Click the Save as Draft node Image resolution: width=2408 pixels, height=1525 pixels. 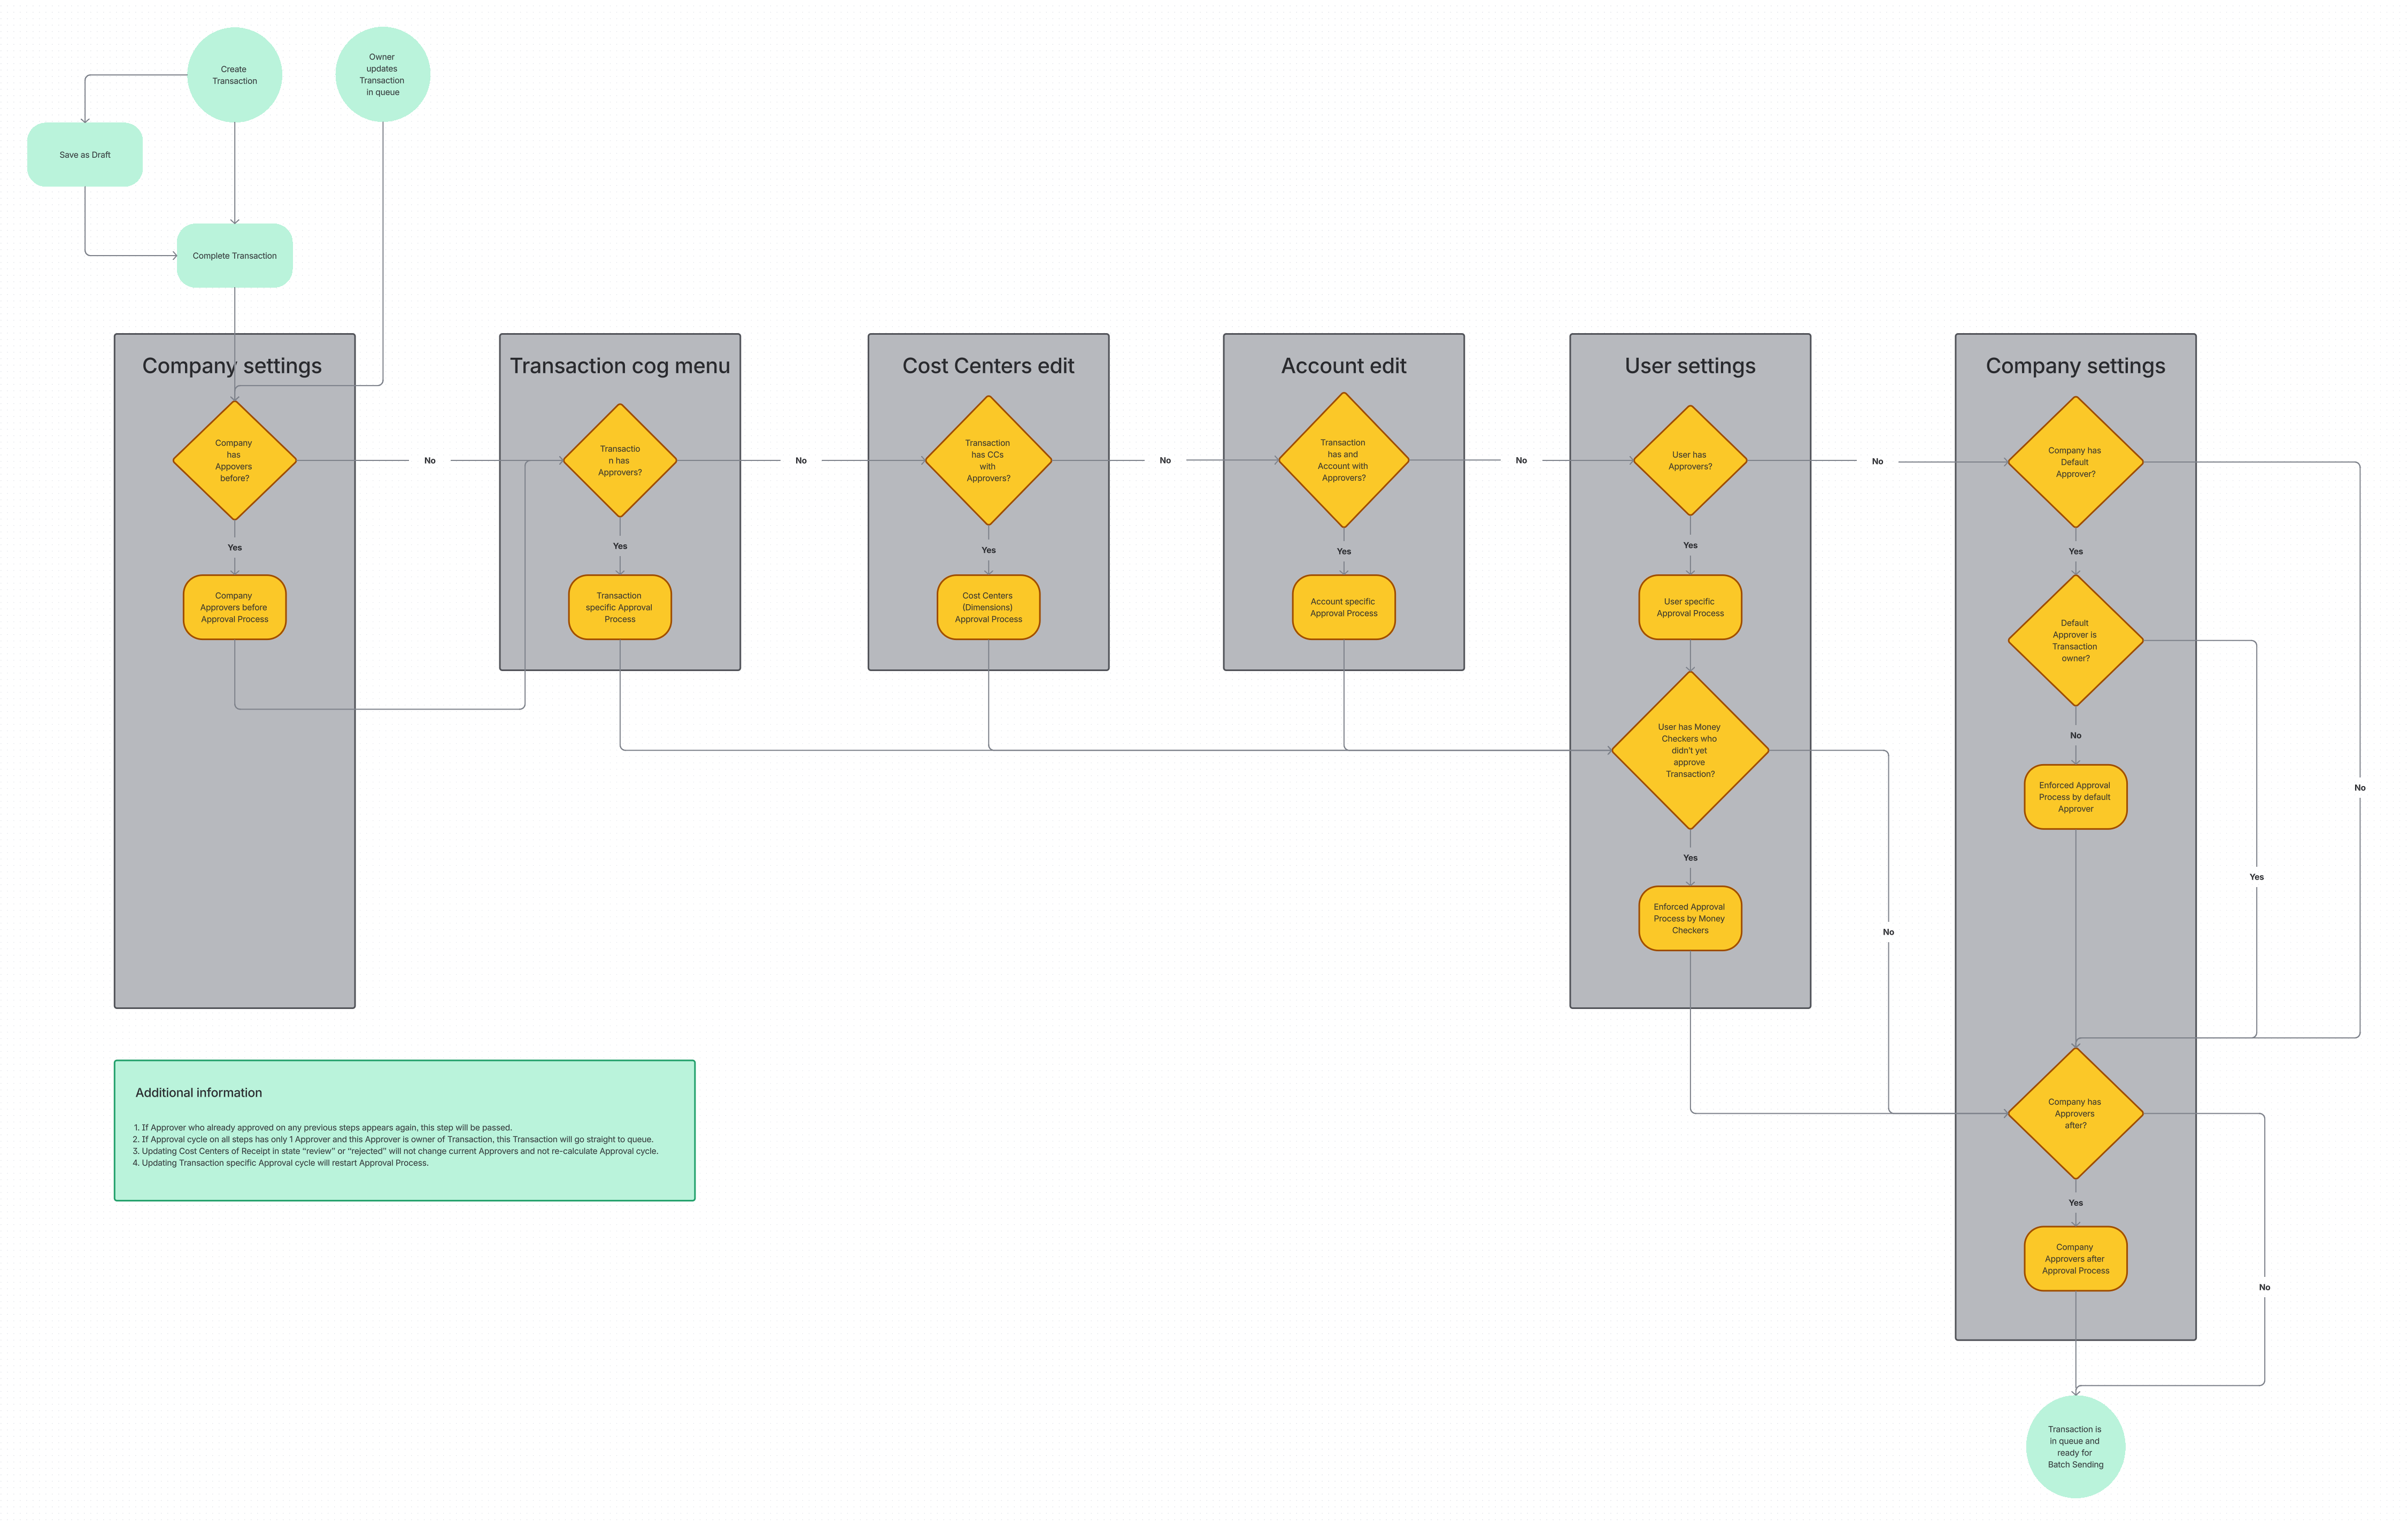pyautogui.click(x=85, y=155)
